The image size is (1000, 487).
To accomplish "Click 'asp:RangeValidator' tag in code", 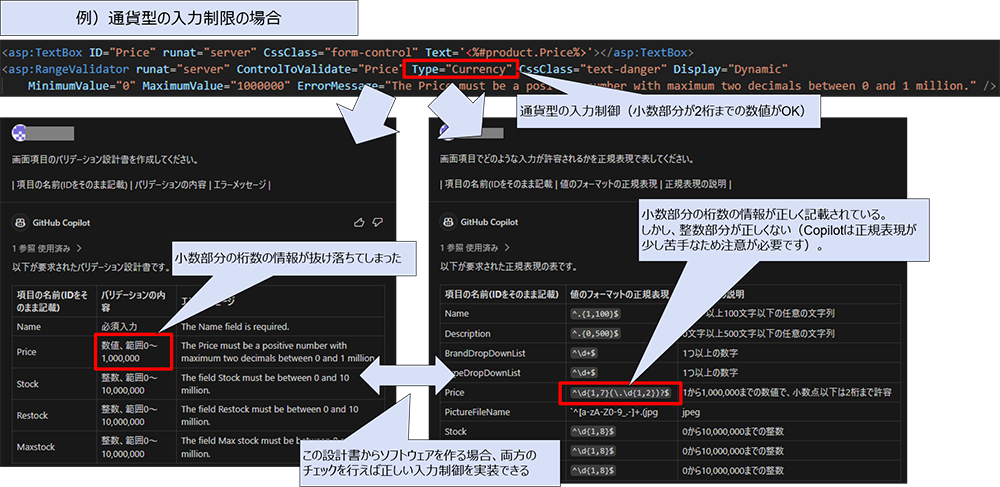I will tap(67, 68).
